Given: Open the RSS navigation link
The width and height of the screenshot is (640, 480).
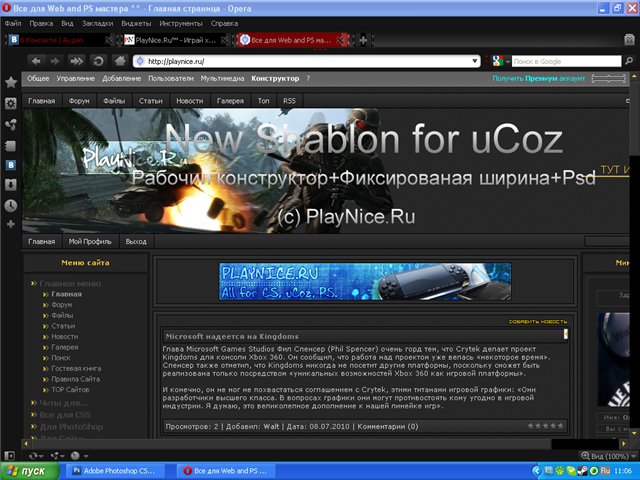Looking at the screenshot, I should pos(289,101).
